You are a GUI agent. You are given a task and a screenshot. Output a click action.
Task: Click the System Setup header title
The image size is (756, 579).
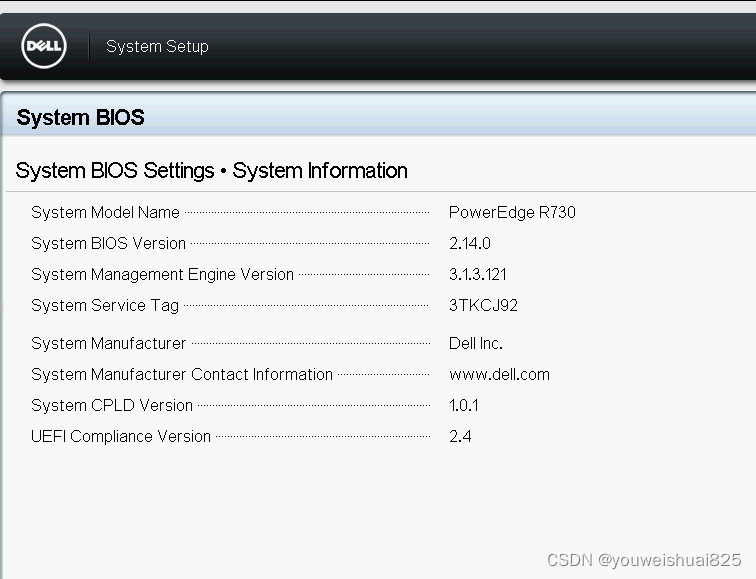click(157, 46)
